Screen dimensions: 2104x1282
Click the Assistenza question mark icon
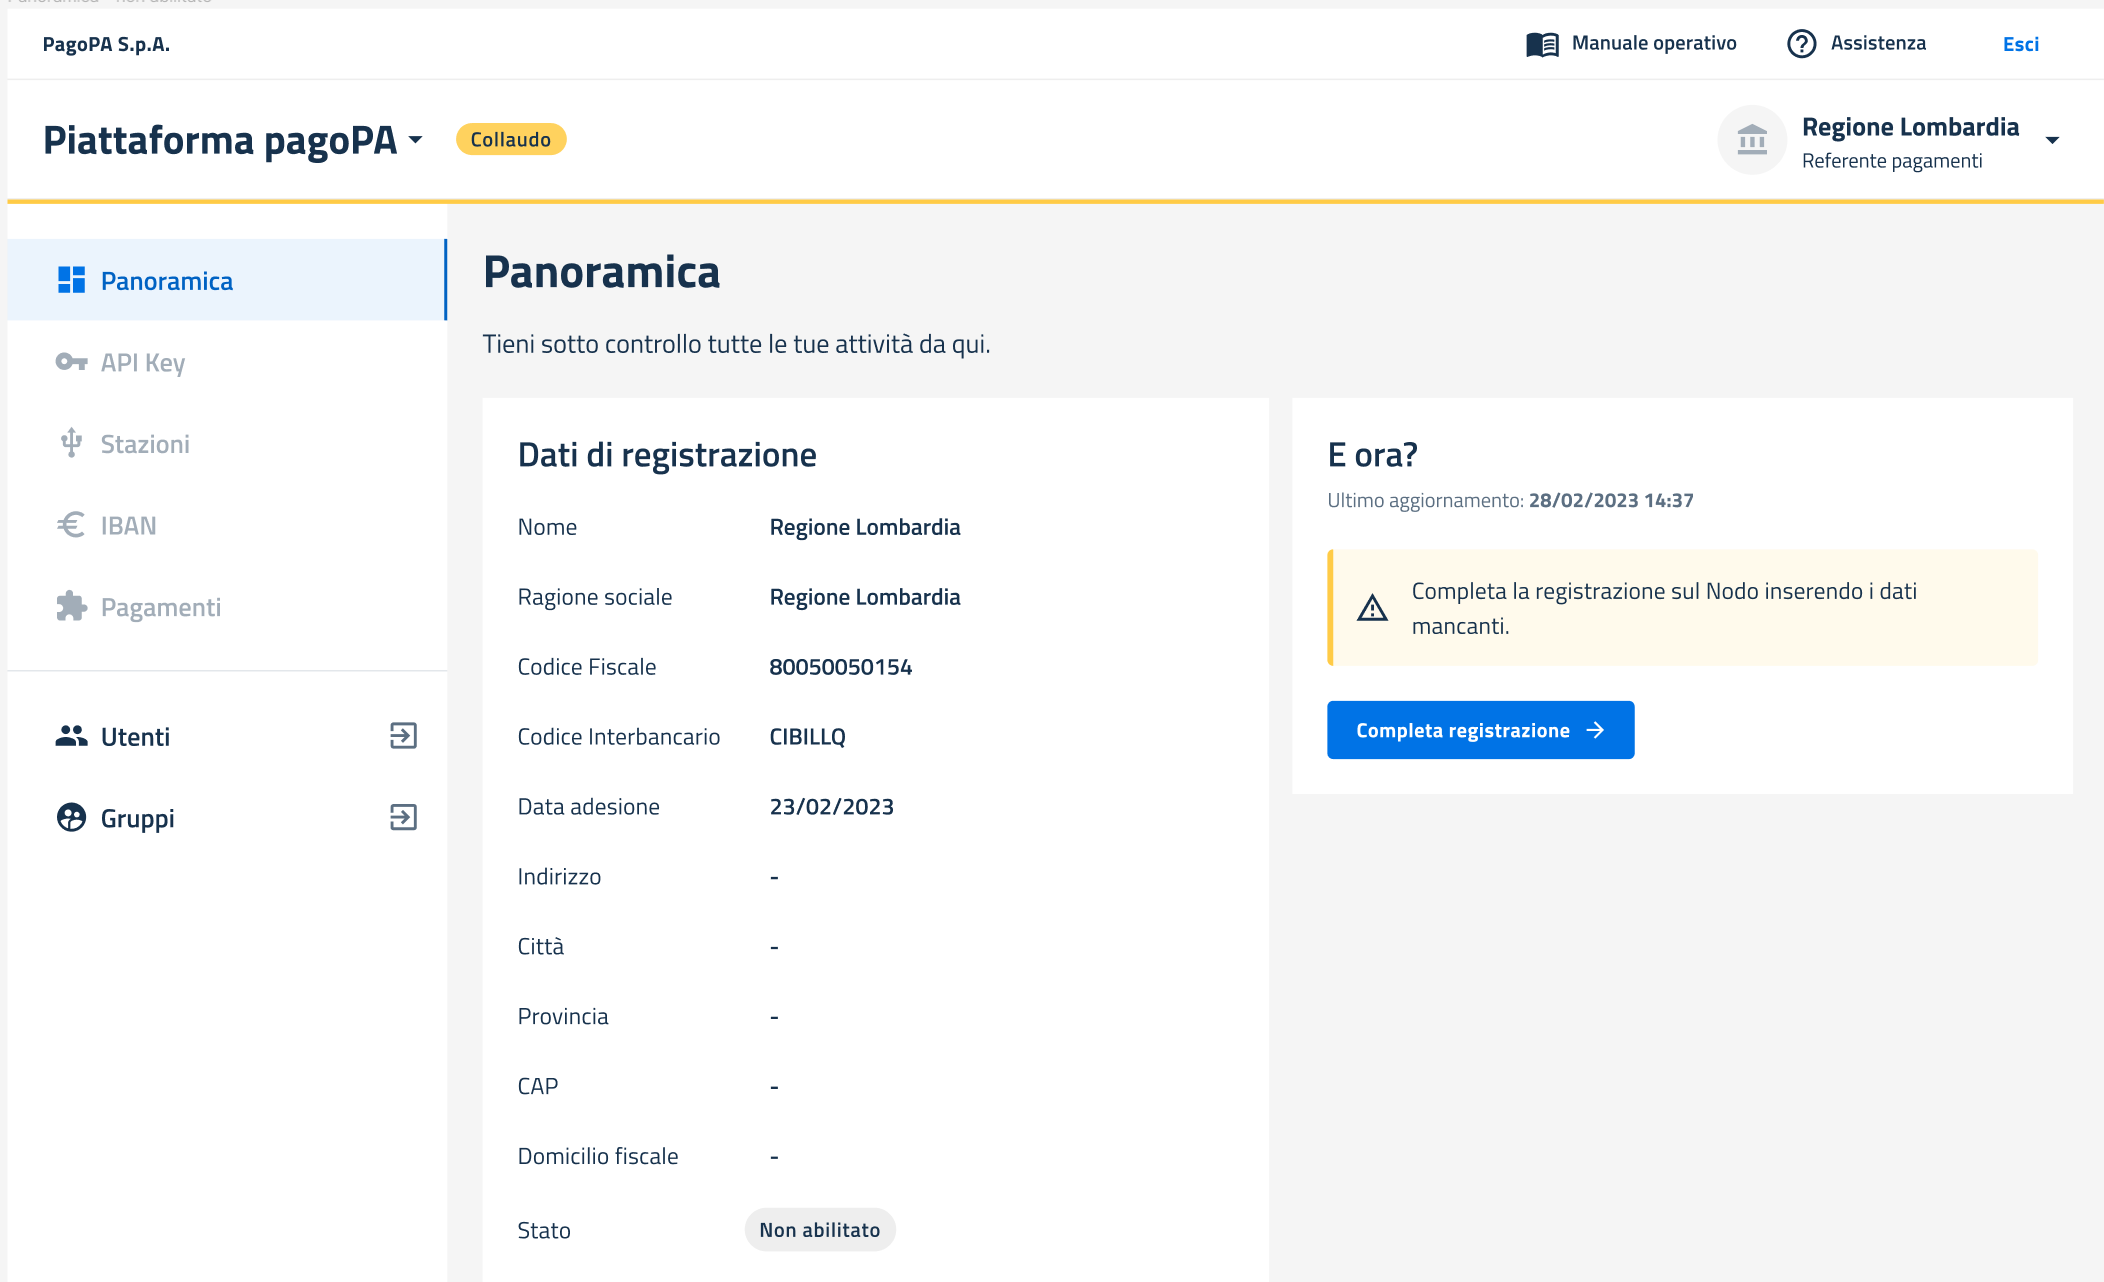1801,44
